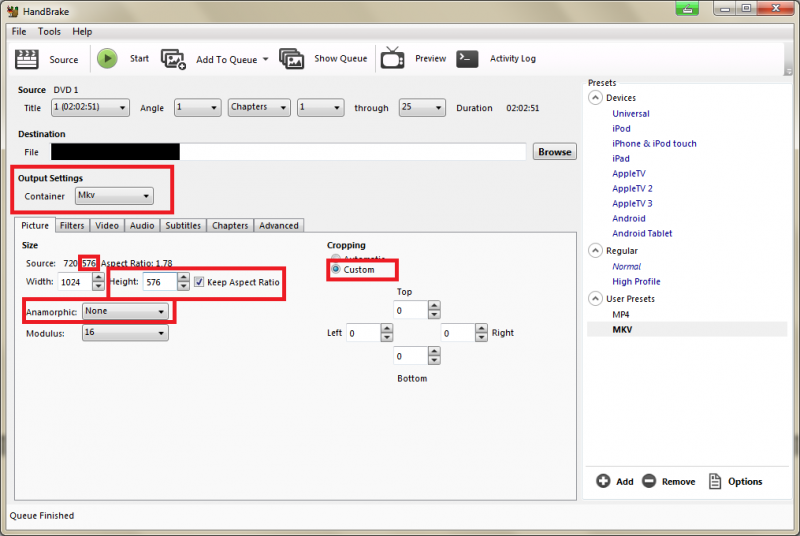Open the Chapters mode dropdown
This screenshot has width=800, height=536.
[x=259, y=108]
